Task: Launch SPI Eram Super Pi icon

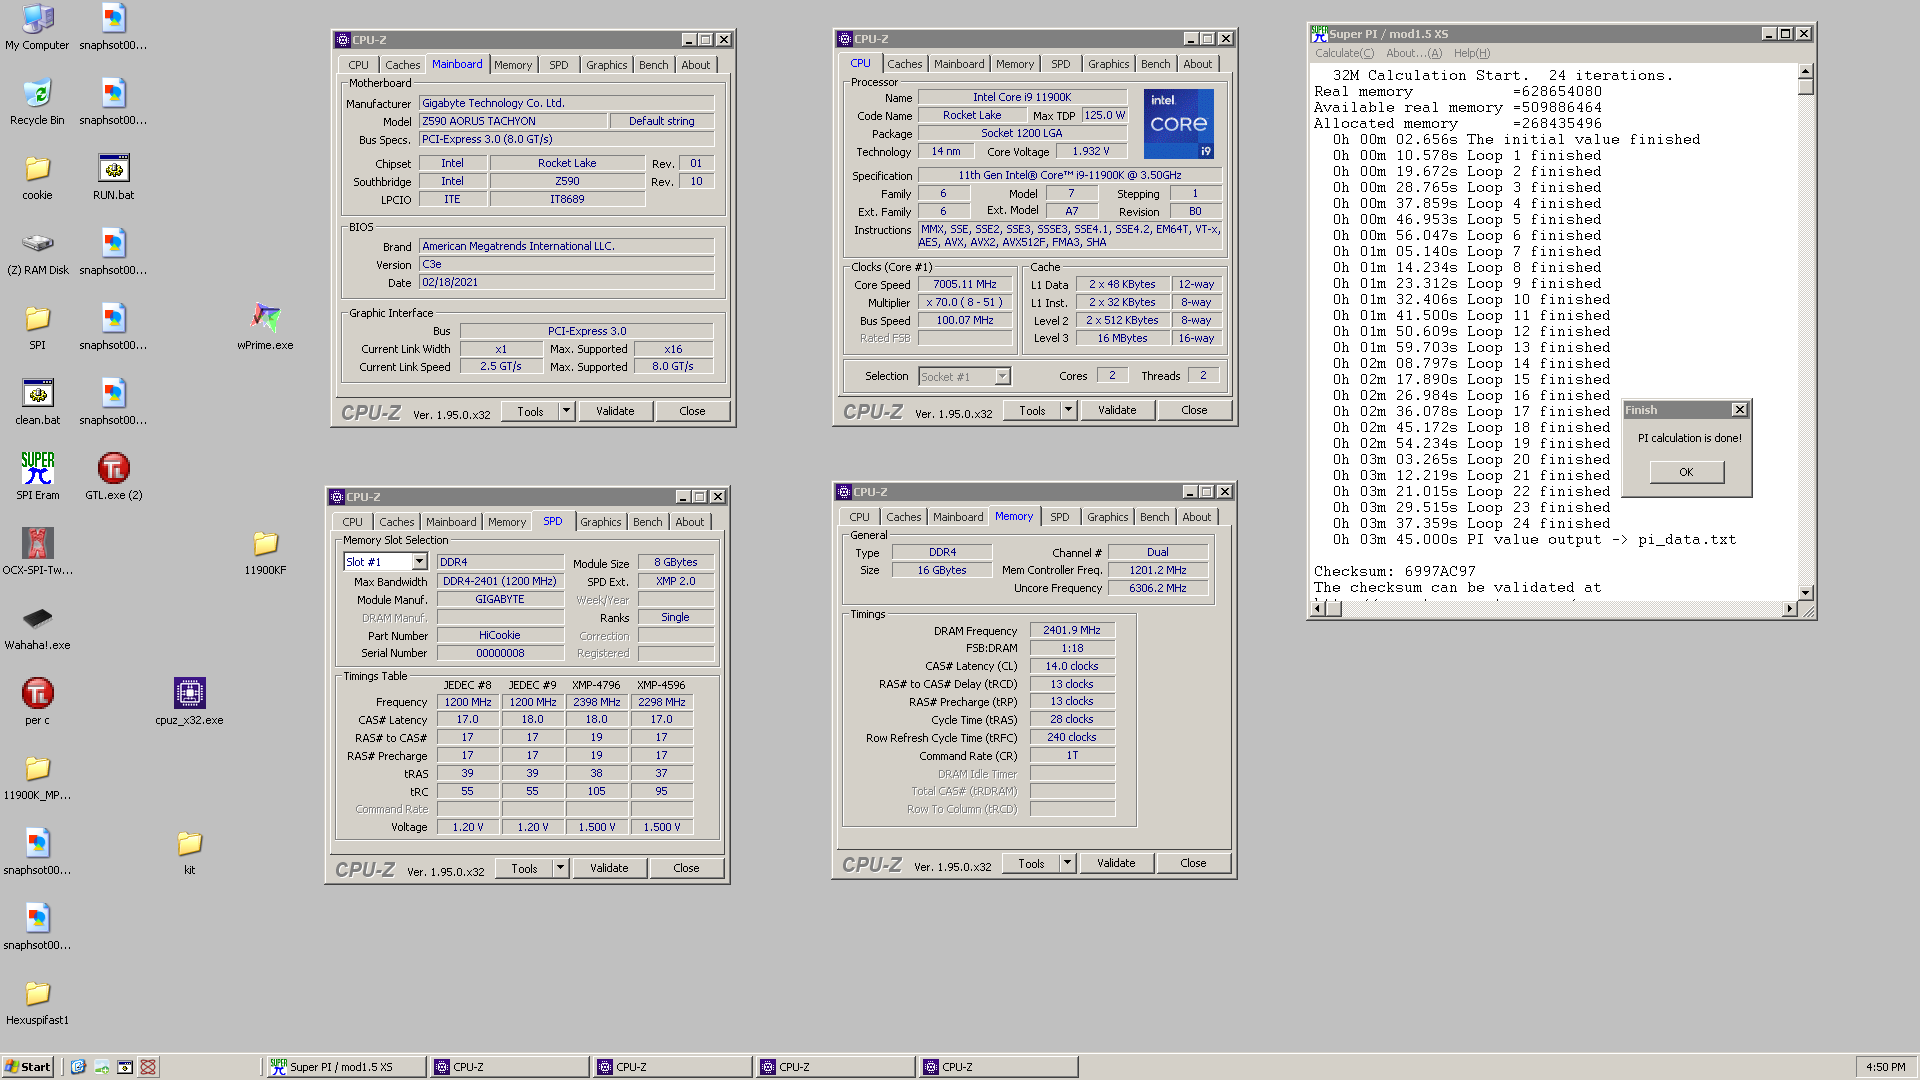Action: click(x=37, y=477)
